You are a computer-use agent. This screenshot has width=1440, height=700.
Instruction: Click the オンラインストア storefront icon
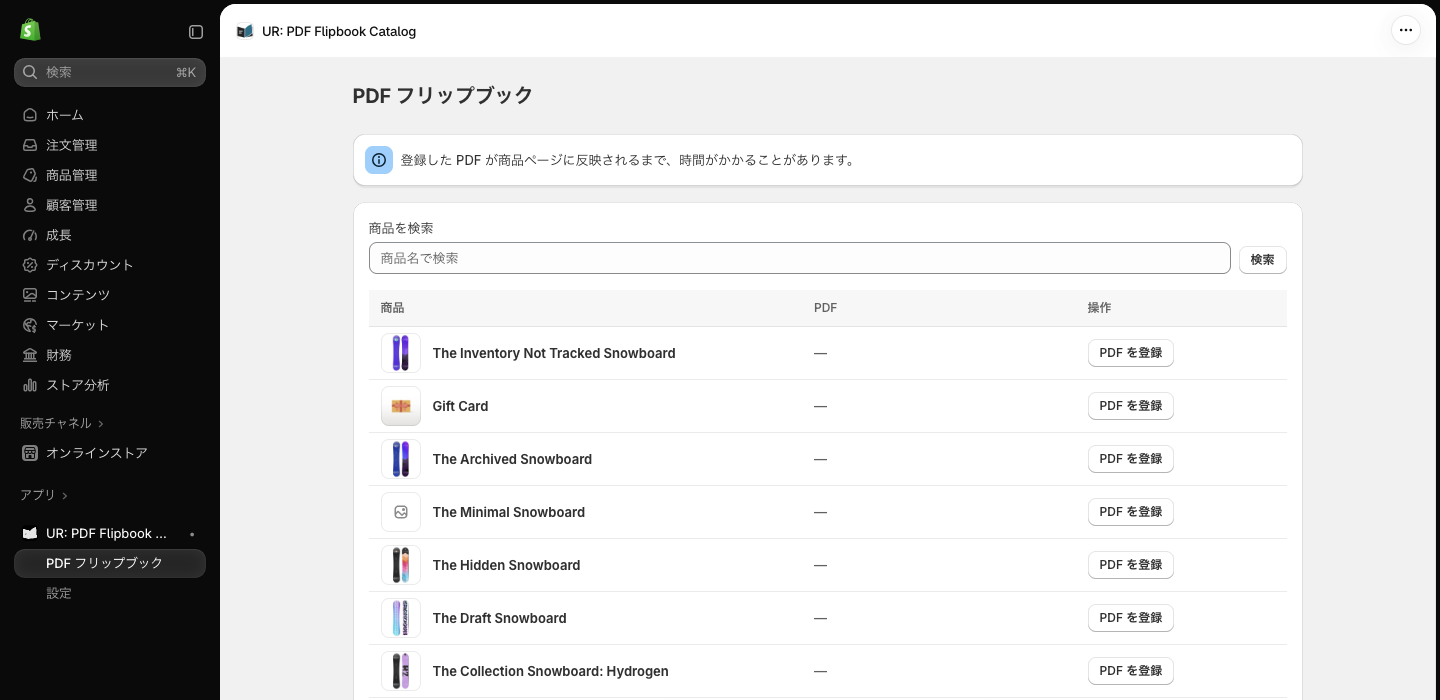point(30,453)
